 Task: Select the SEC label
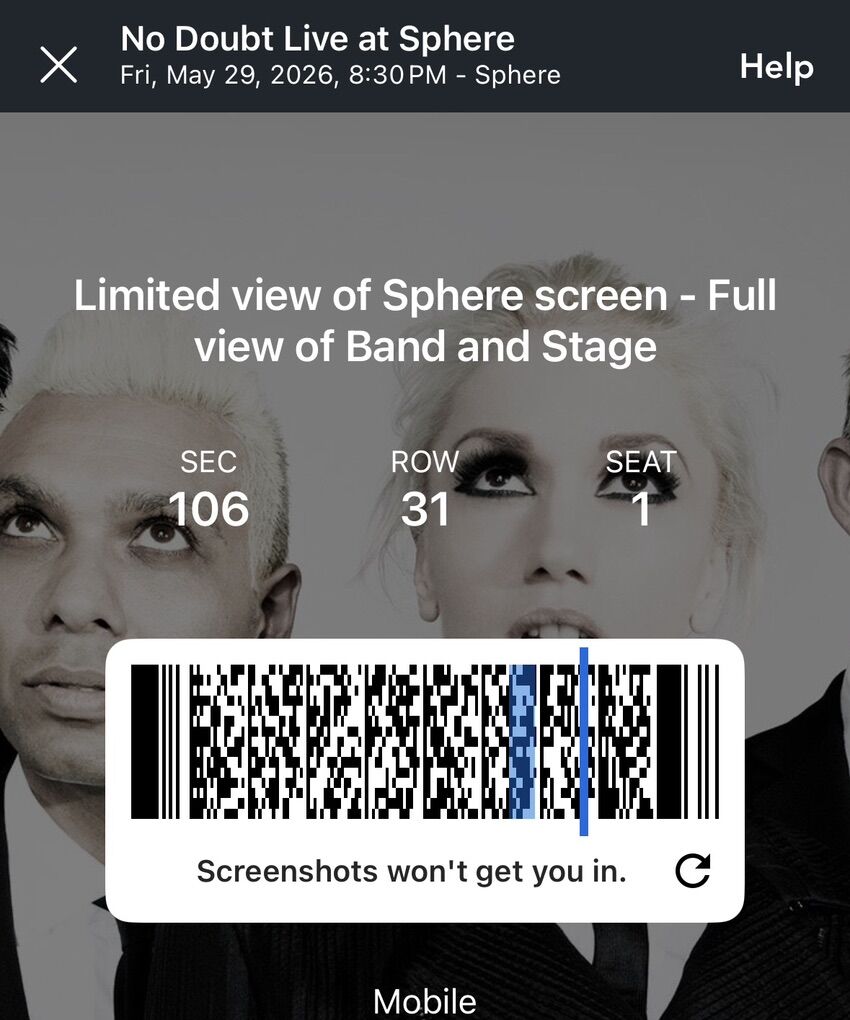208,462
